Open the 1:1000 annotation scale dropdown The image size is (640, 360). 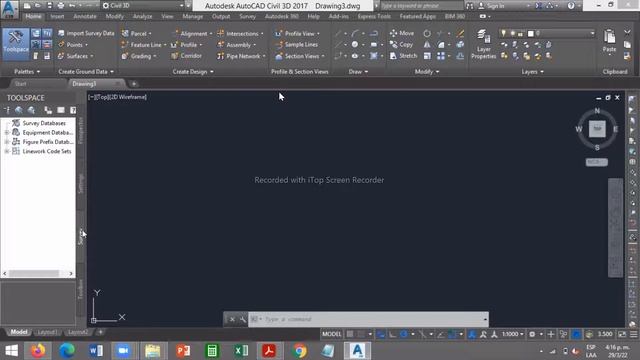pos(513,334)
